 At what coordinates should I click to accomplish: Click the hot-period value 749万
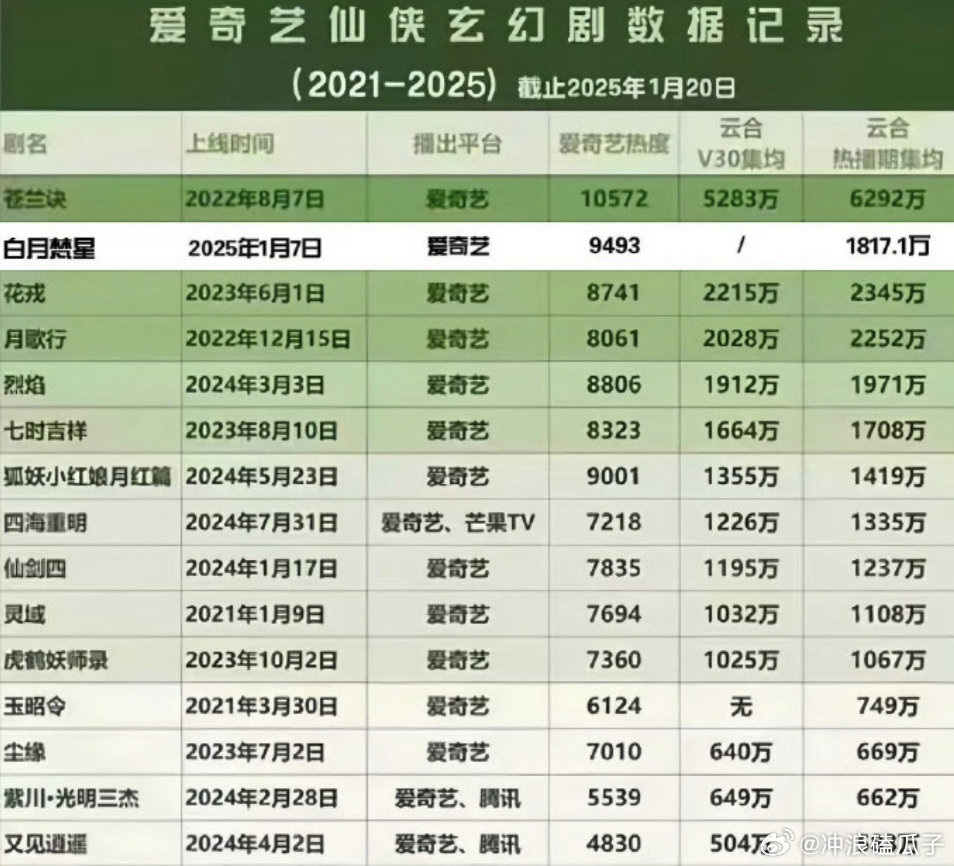pyautogui.click(x=888, y=707)
